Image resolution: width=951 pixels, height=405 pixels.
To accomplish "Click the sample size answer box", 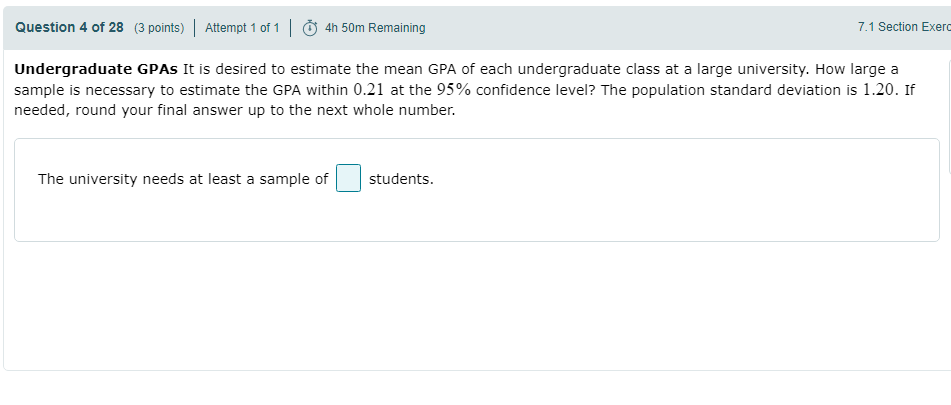I will (x=348, y=179).
